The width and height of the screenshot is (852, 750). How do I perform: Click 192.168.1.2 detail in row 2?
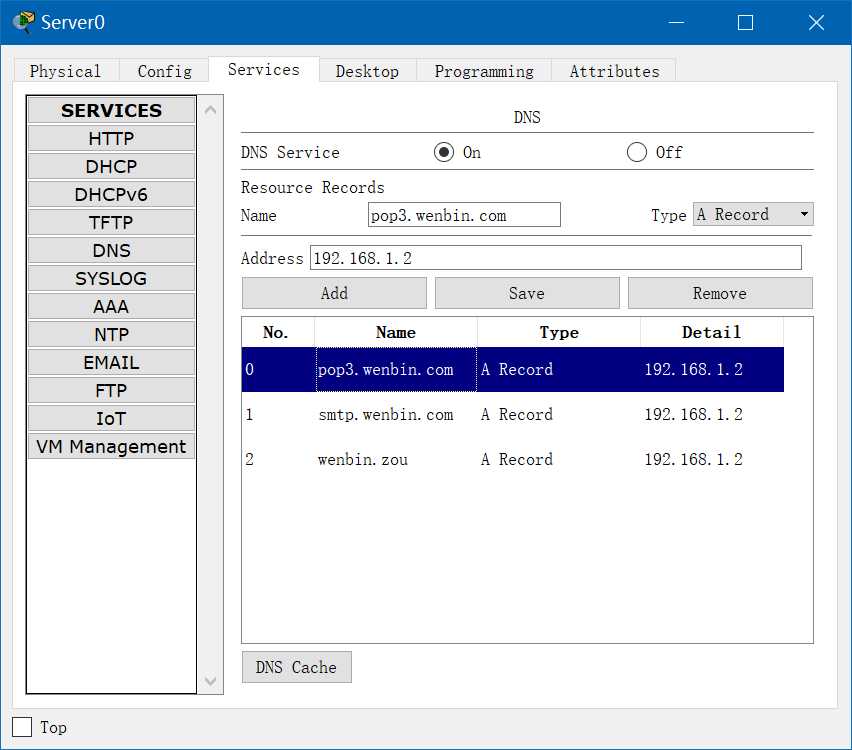(x=693, y=459)
